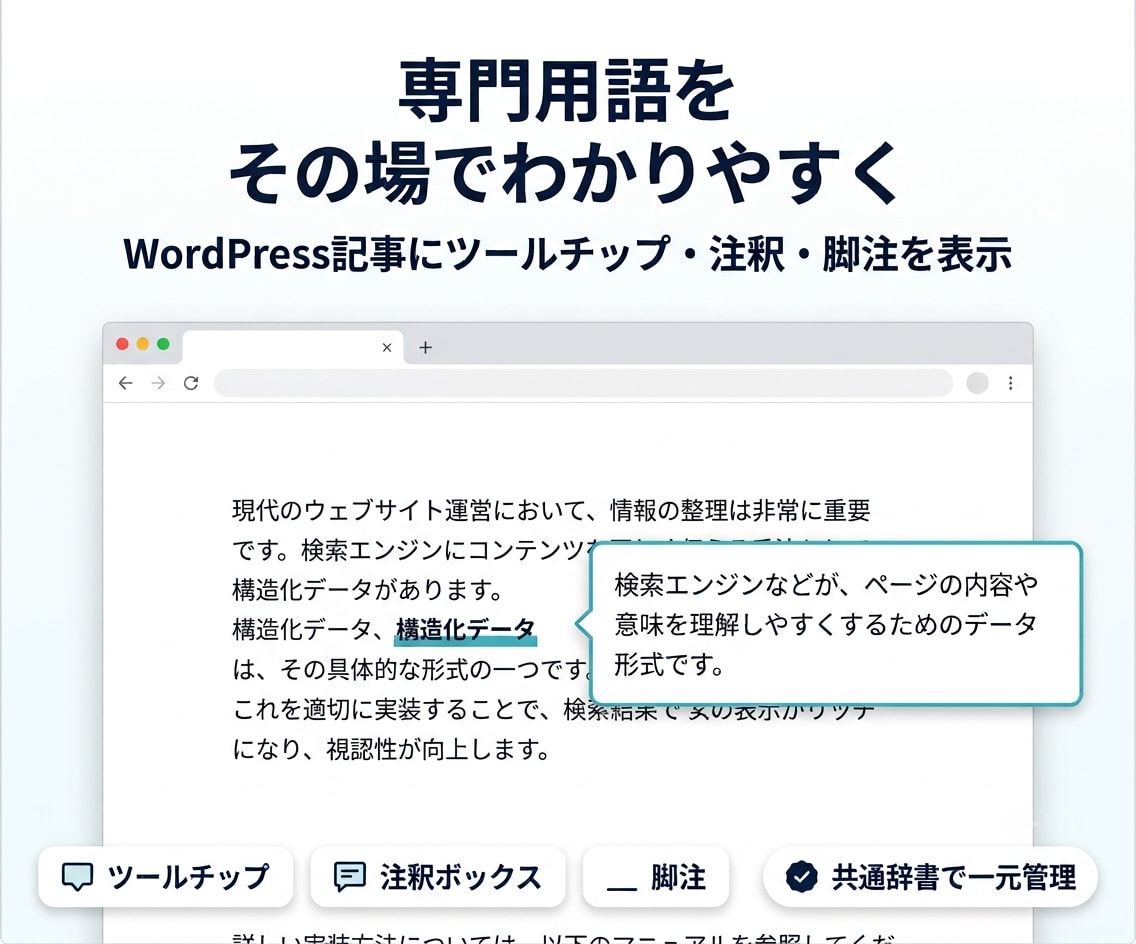
Task: Click the round profile avatar in the browser toolbar
Action: click(977, 383)
